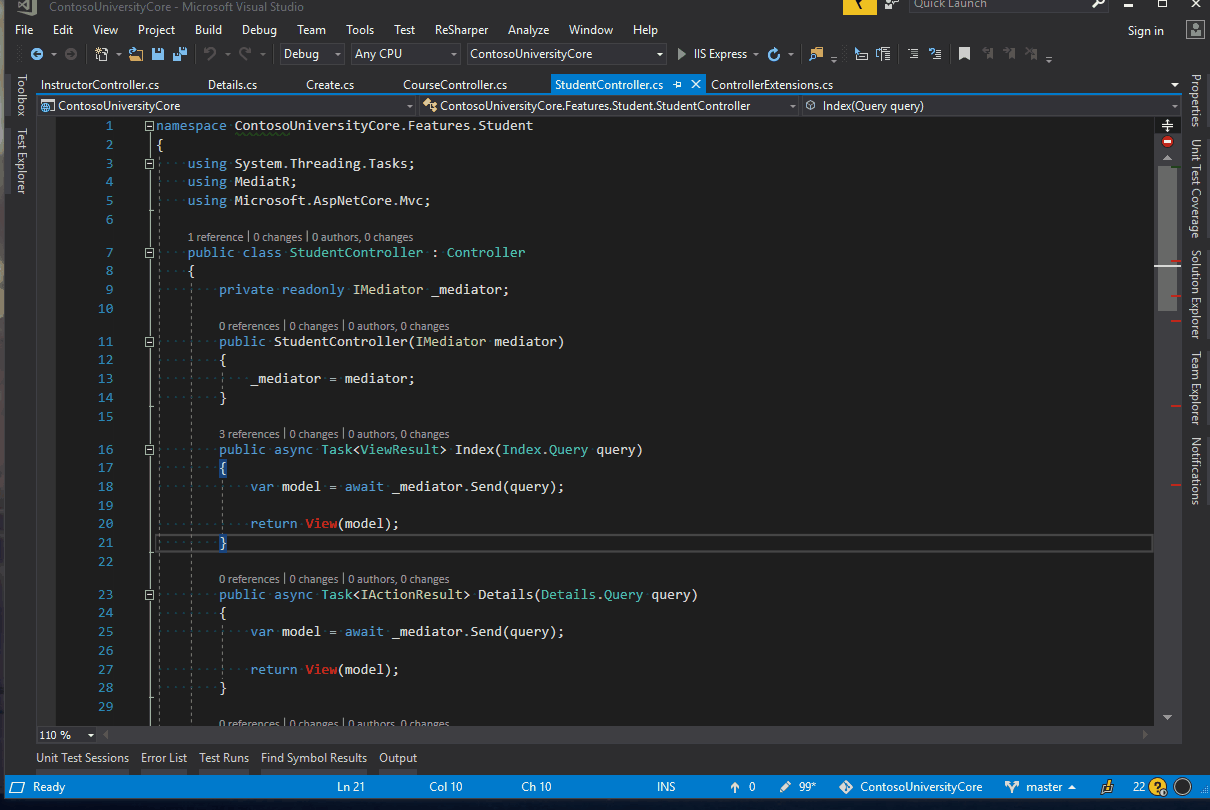Viewport: 1210px width, 810px height.
Task: Click the Open File folder icon
Action: tap(136, 54)
